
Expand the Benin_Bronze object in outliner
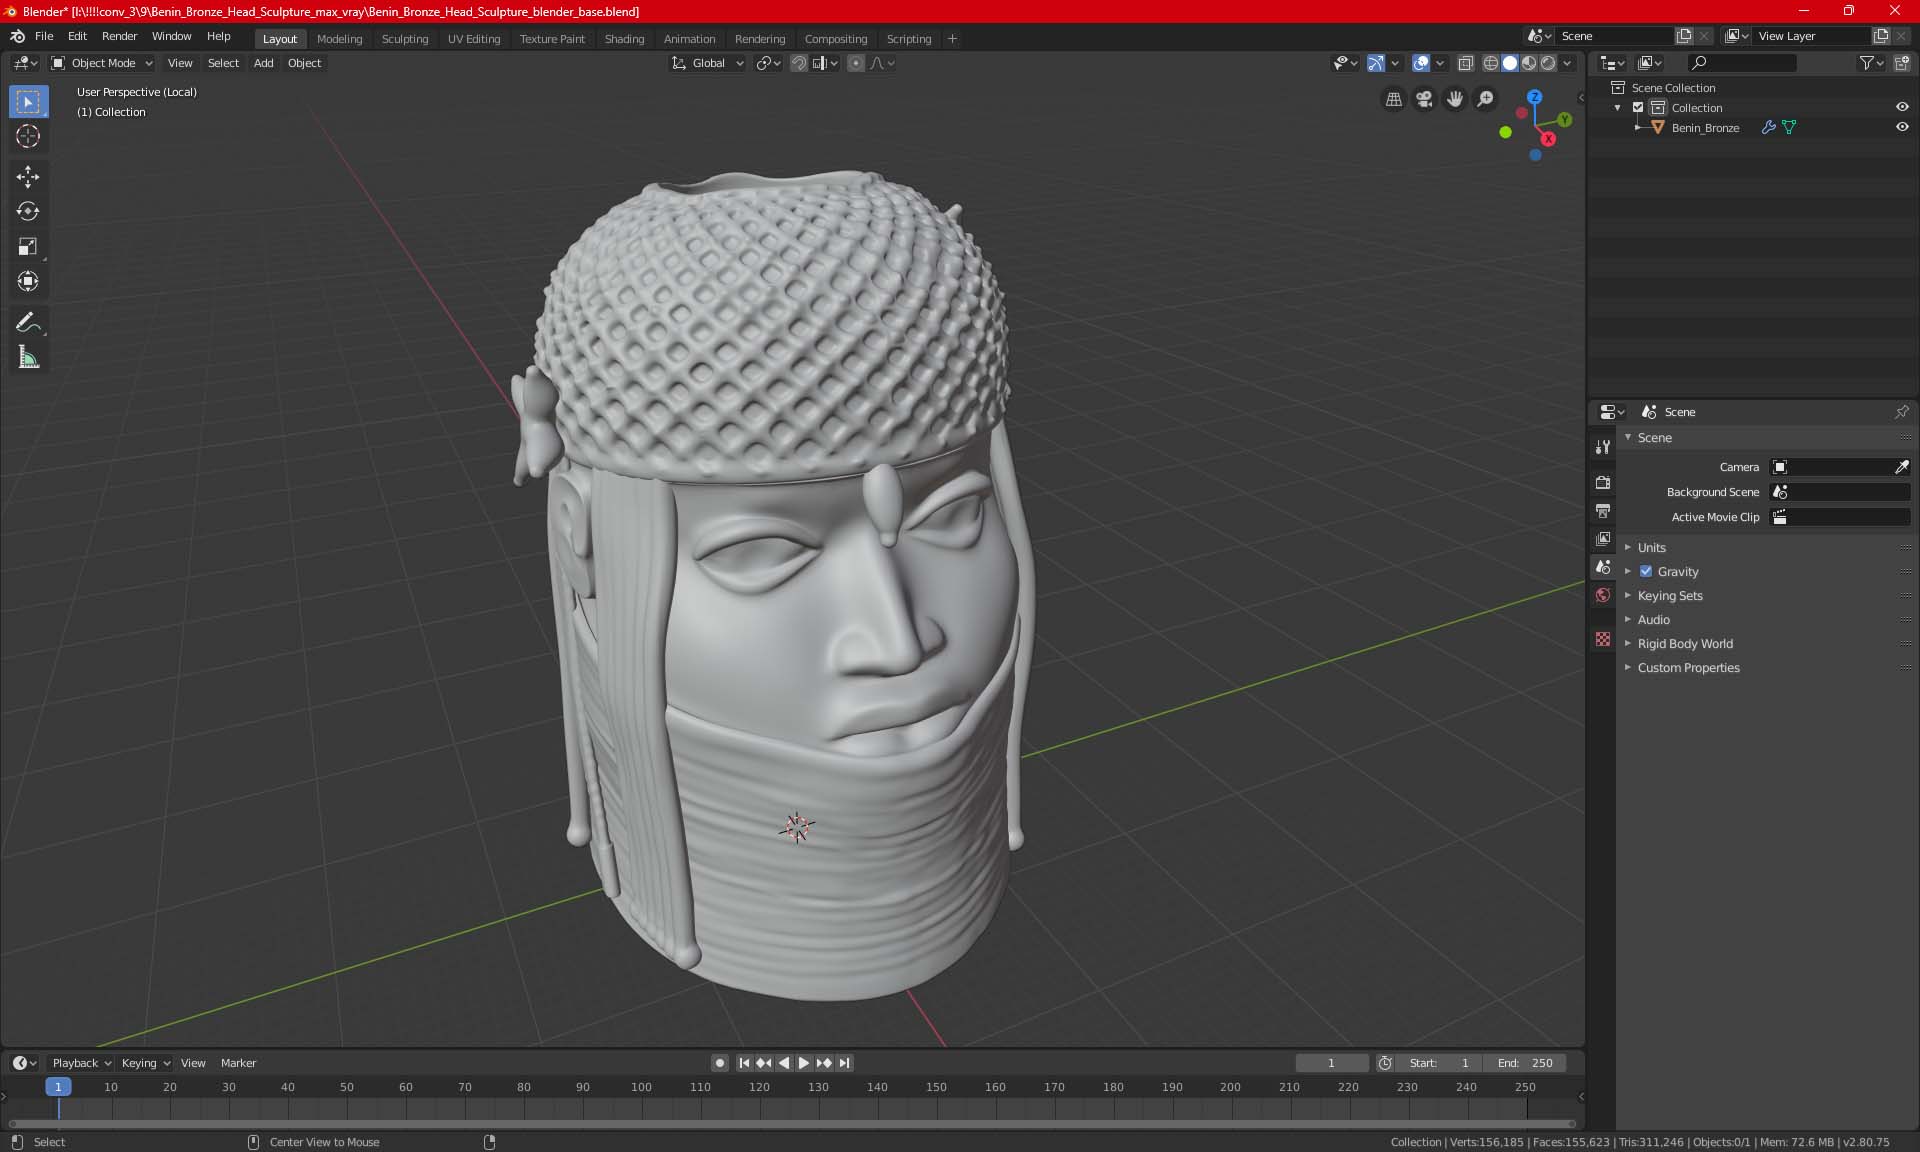click(x=1637, y=128)
